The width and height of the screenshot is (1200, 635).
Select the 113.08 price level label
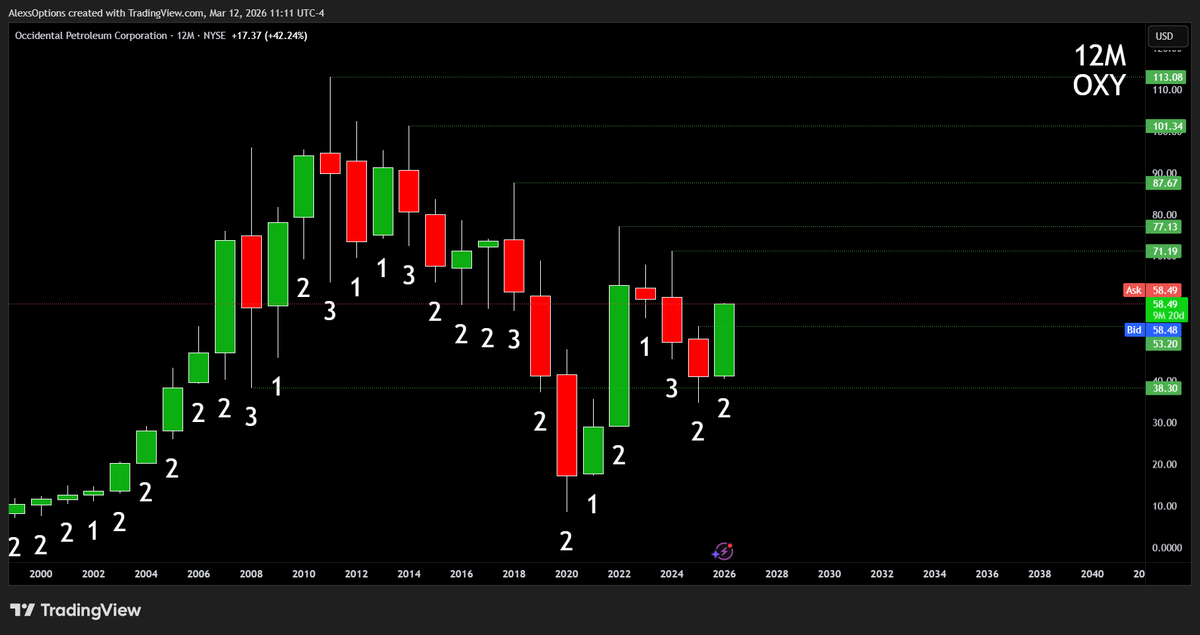coord(1165,77)
